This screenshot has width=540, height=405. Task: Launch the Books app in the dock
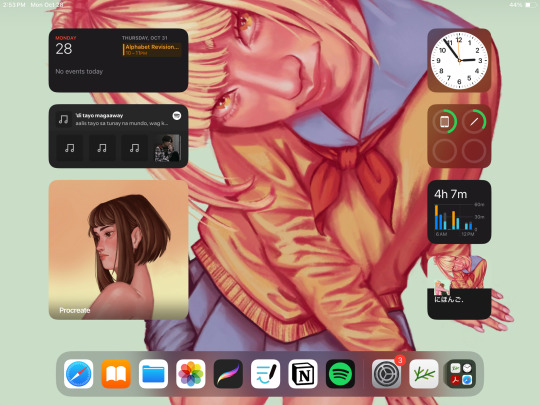coord(116,374)
